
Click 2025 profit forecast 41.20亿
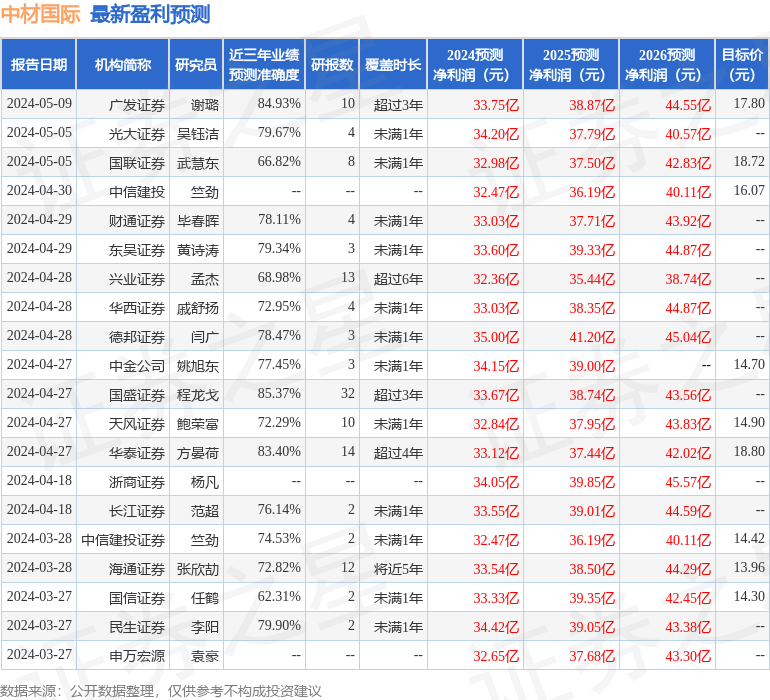[x=592, y=336]
